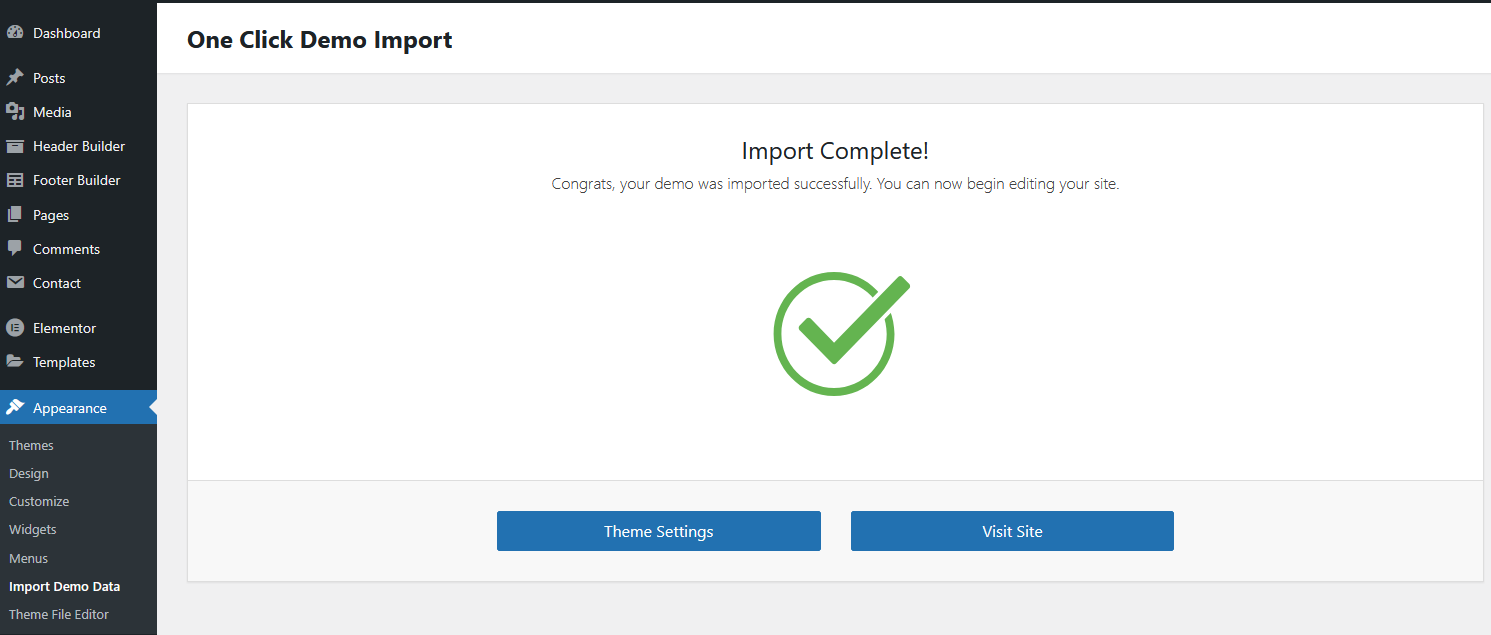Click the Dashboard gauge icon

click(15, 33)
